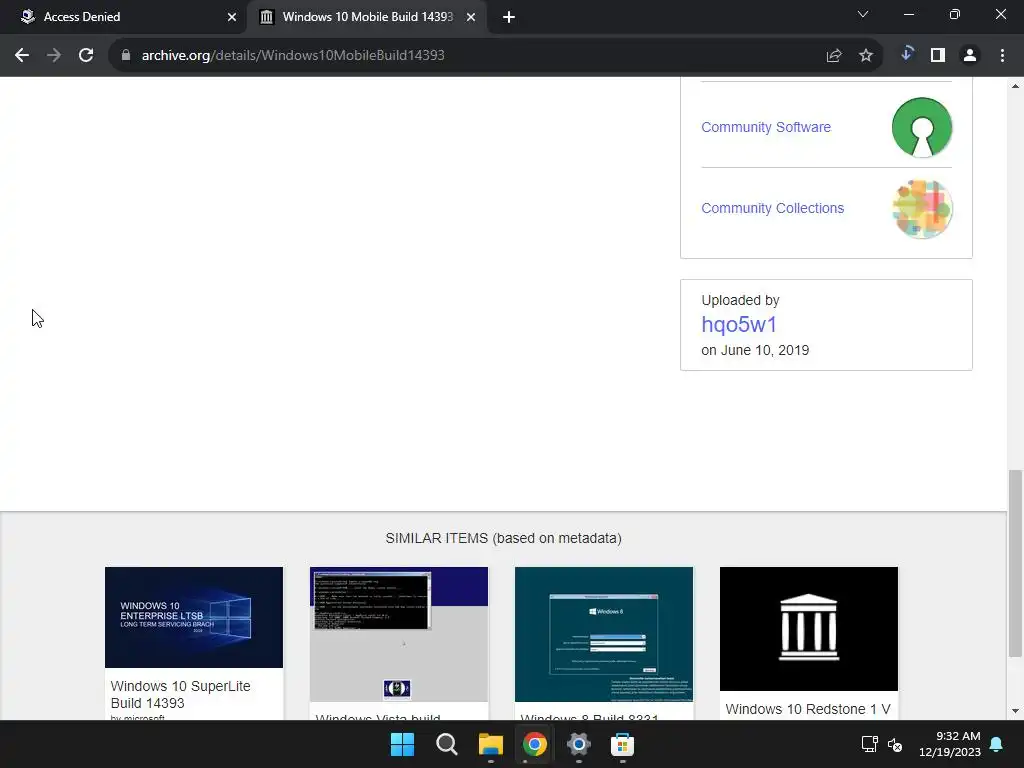Toggle the browser side panel
The height and width of the screenshot is (768, 1024).
pos(938,56)
